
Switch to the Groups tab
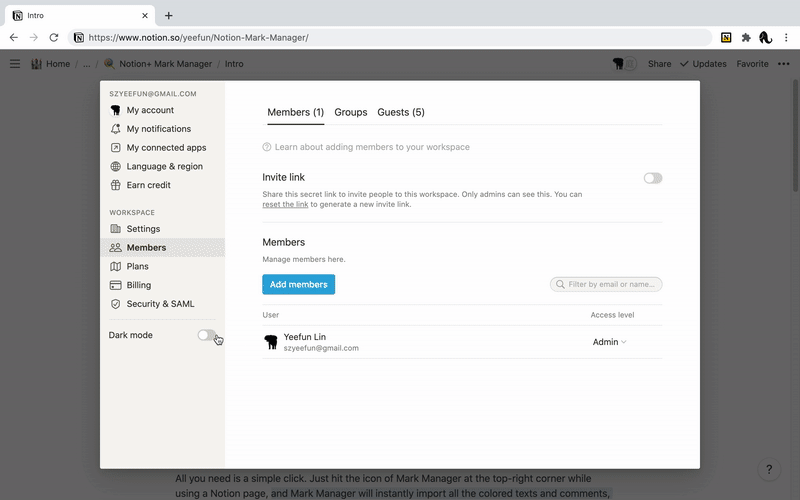pyautogui.click(x=351, y=112)
